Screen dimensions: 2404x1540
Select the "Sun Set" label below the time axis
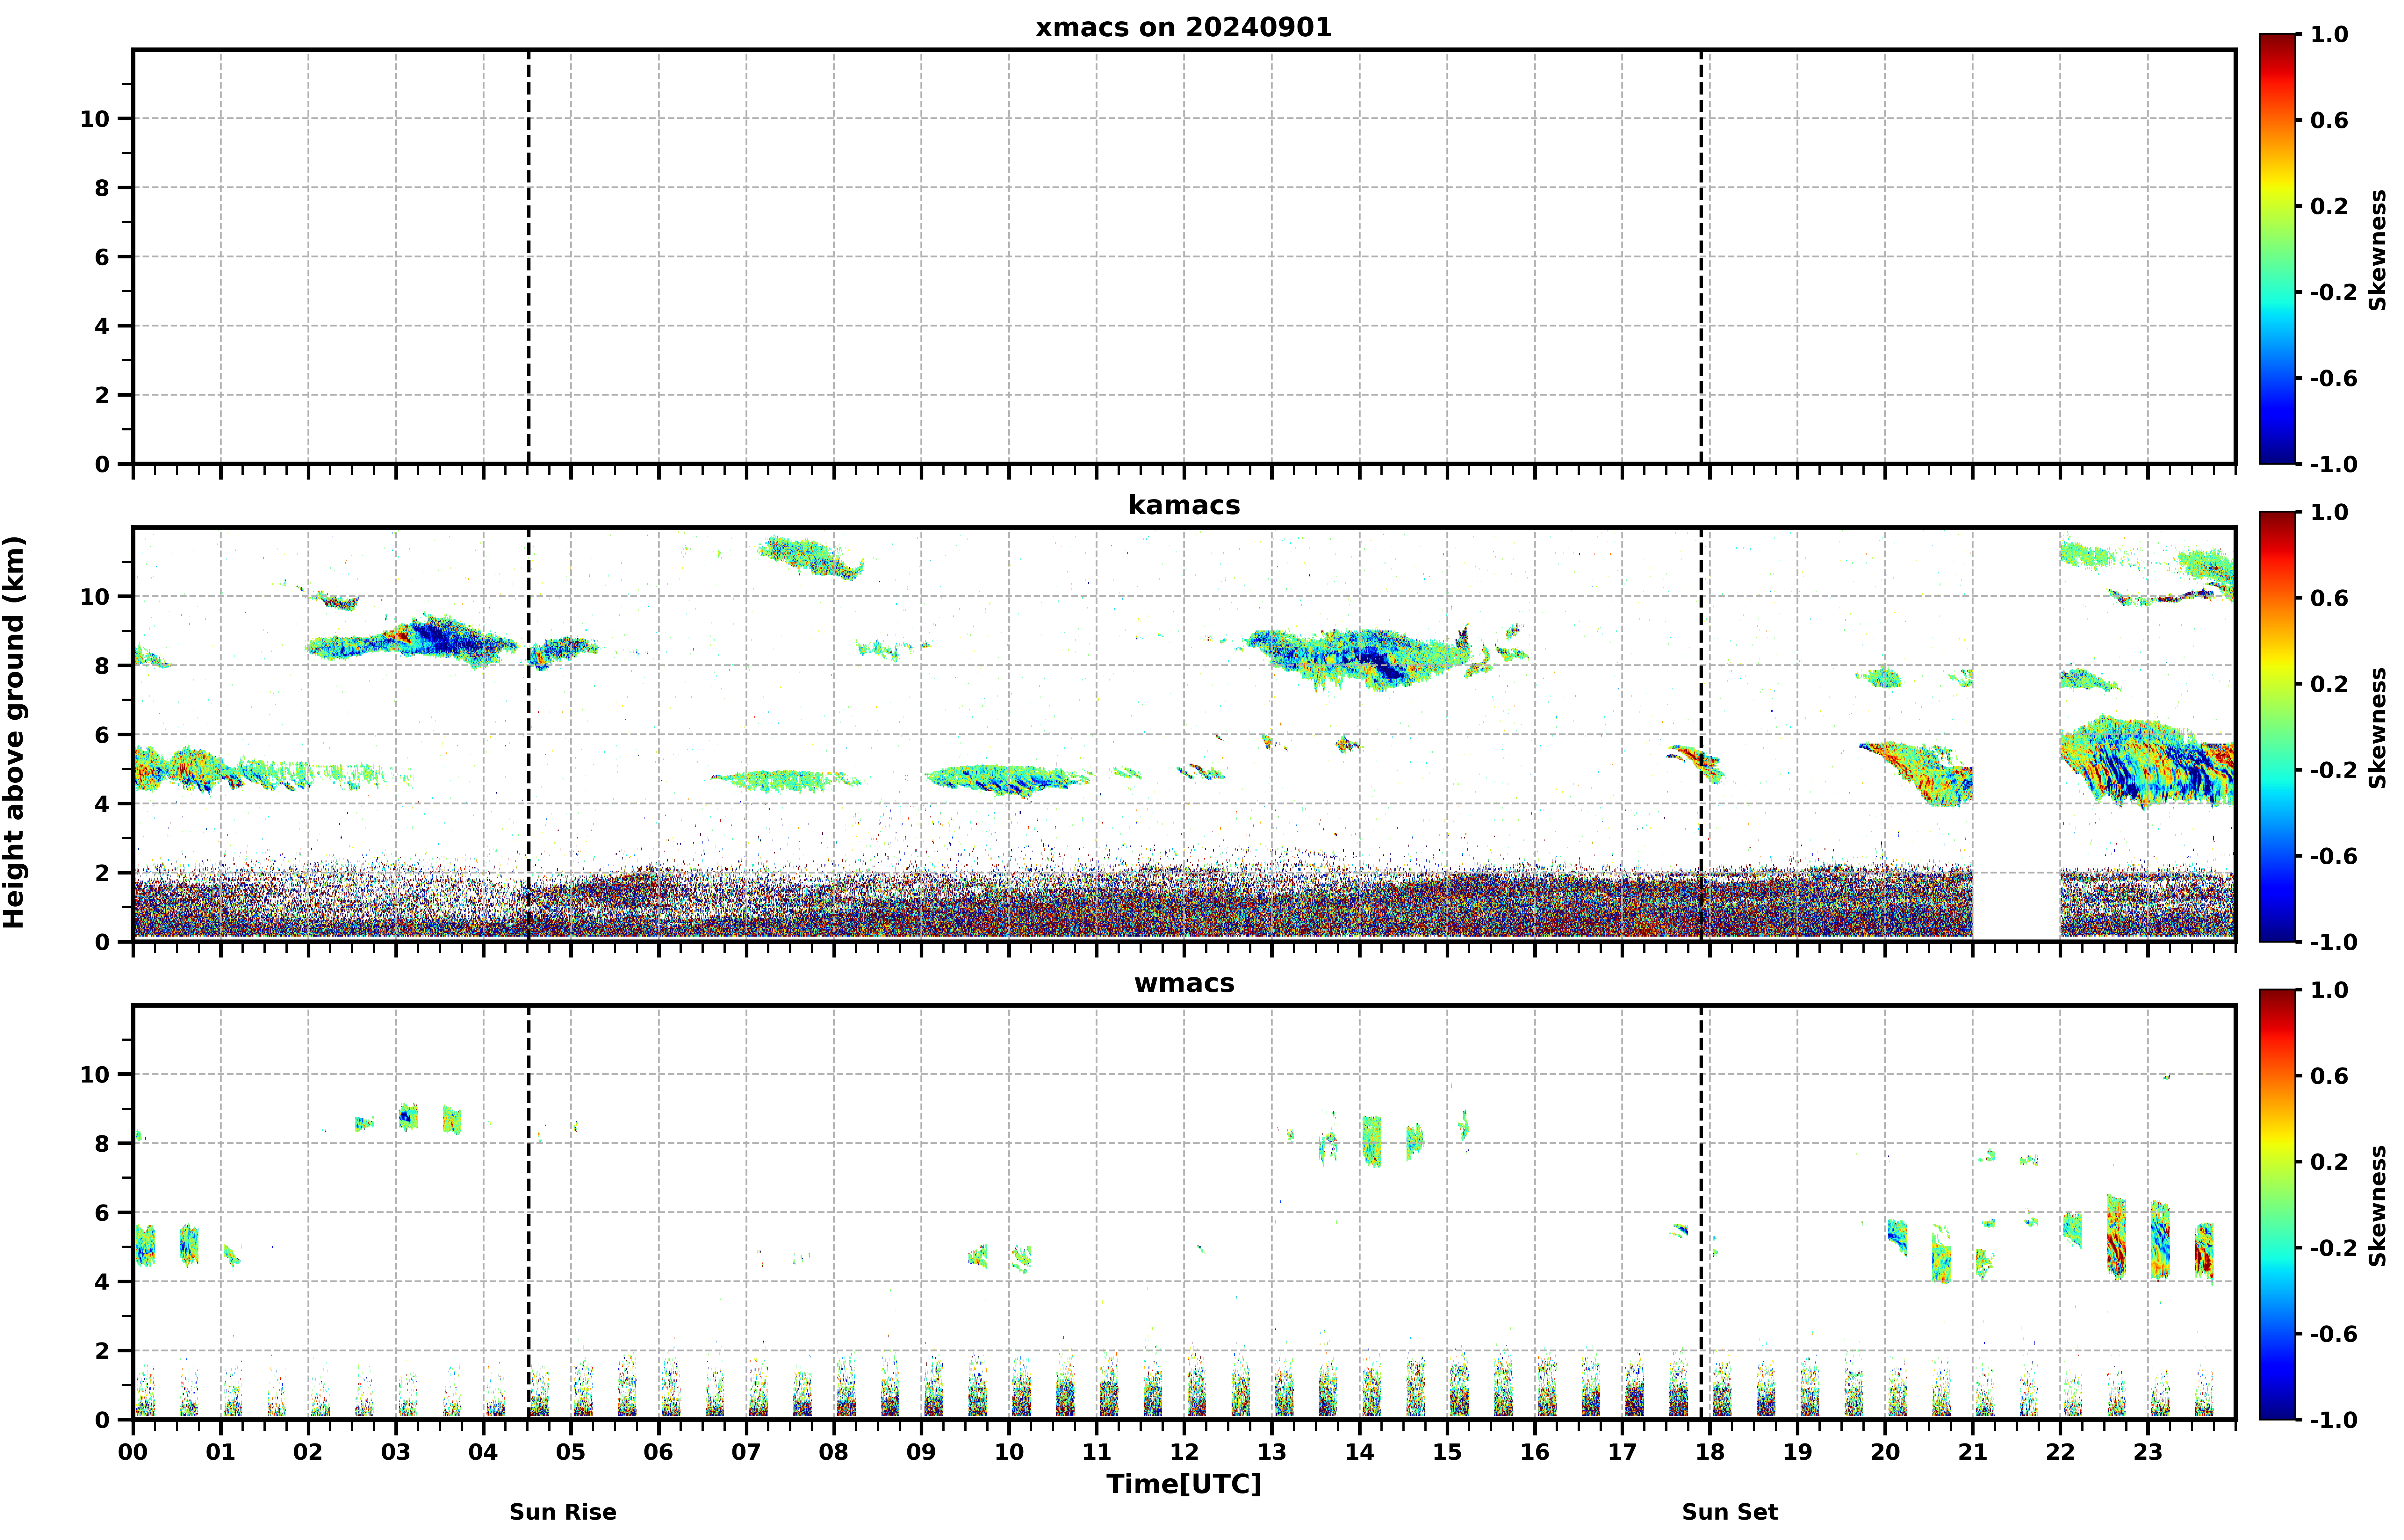(1730, 1512)
